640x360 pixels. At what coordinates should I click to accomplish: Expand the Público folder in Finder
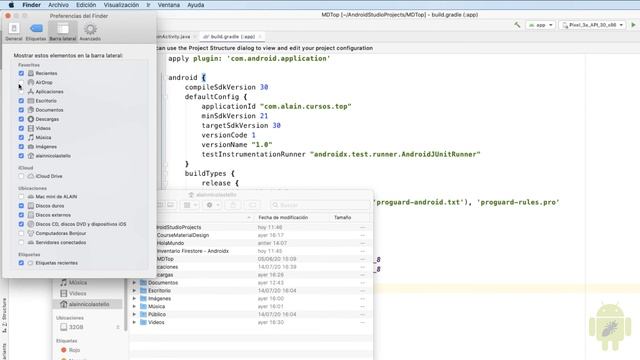[x=134, y=315]
